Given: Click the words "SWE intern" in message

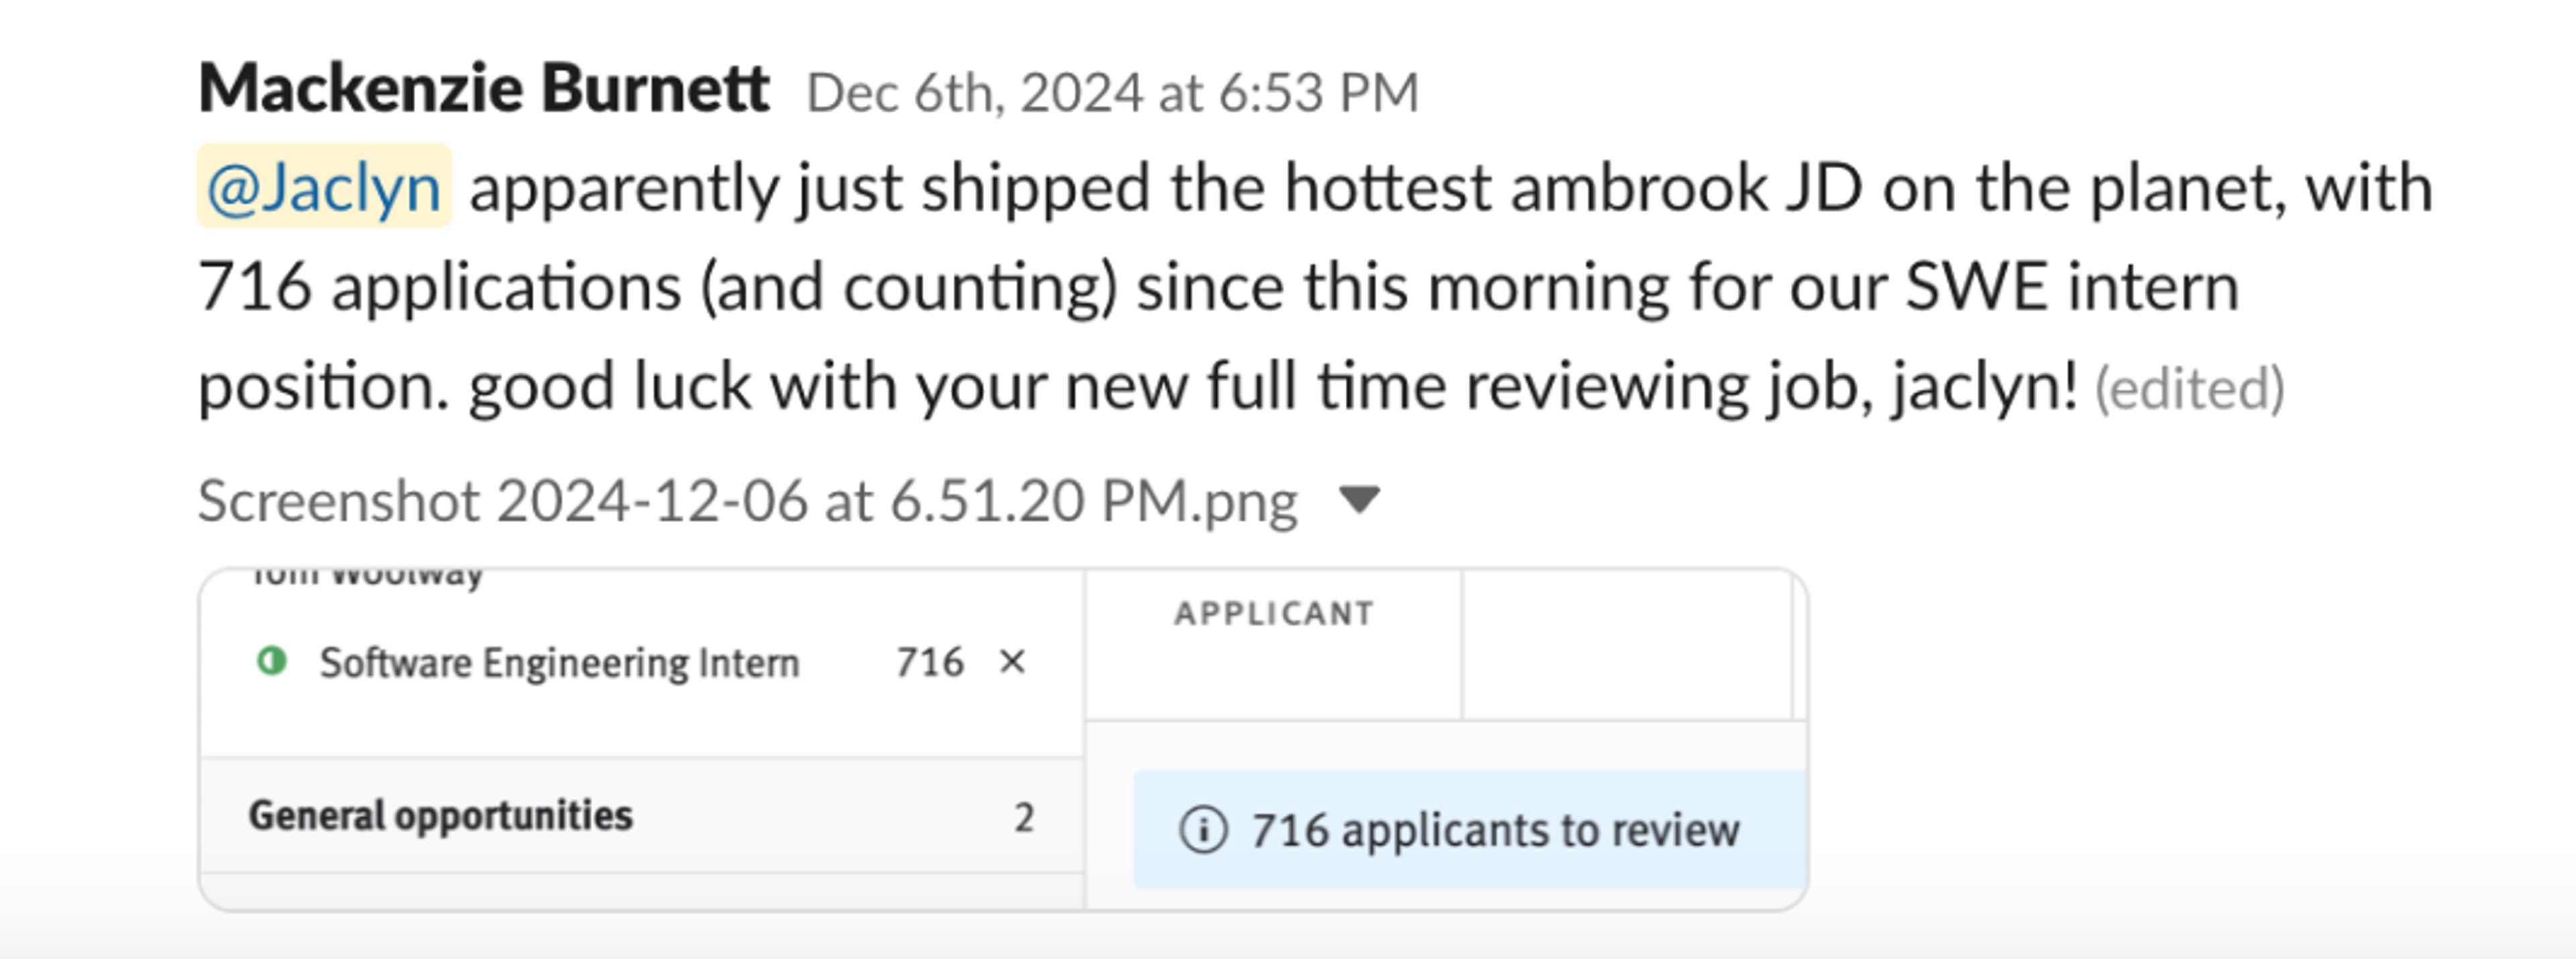Looking at the screenshot, I should point(2071,288).
